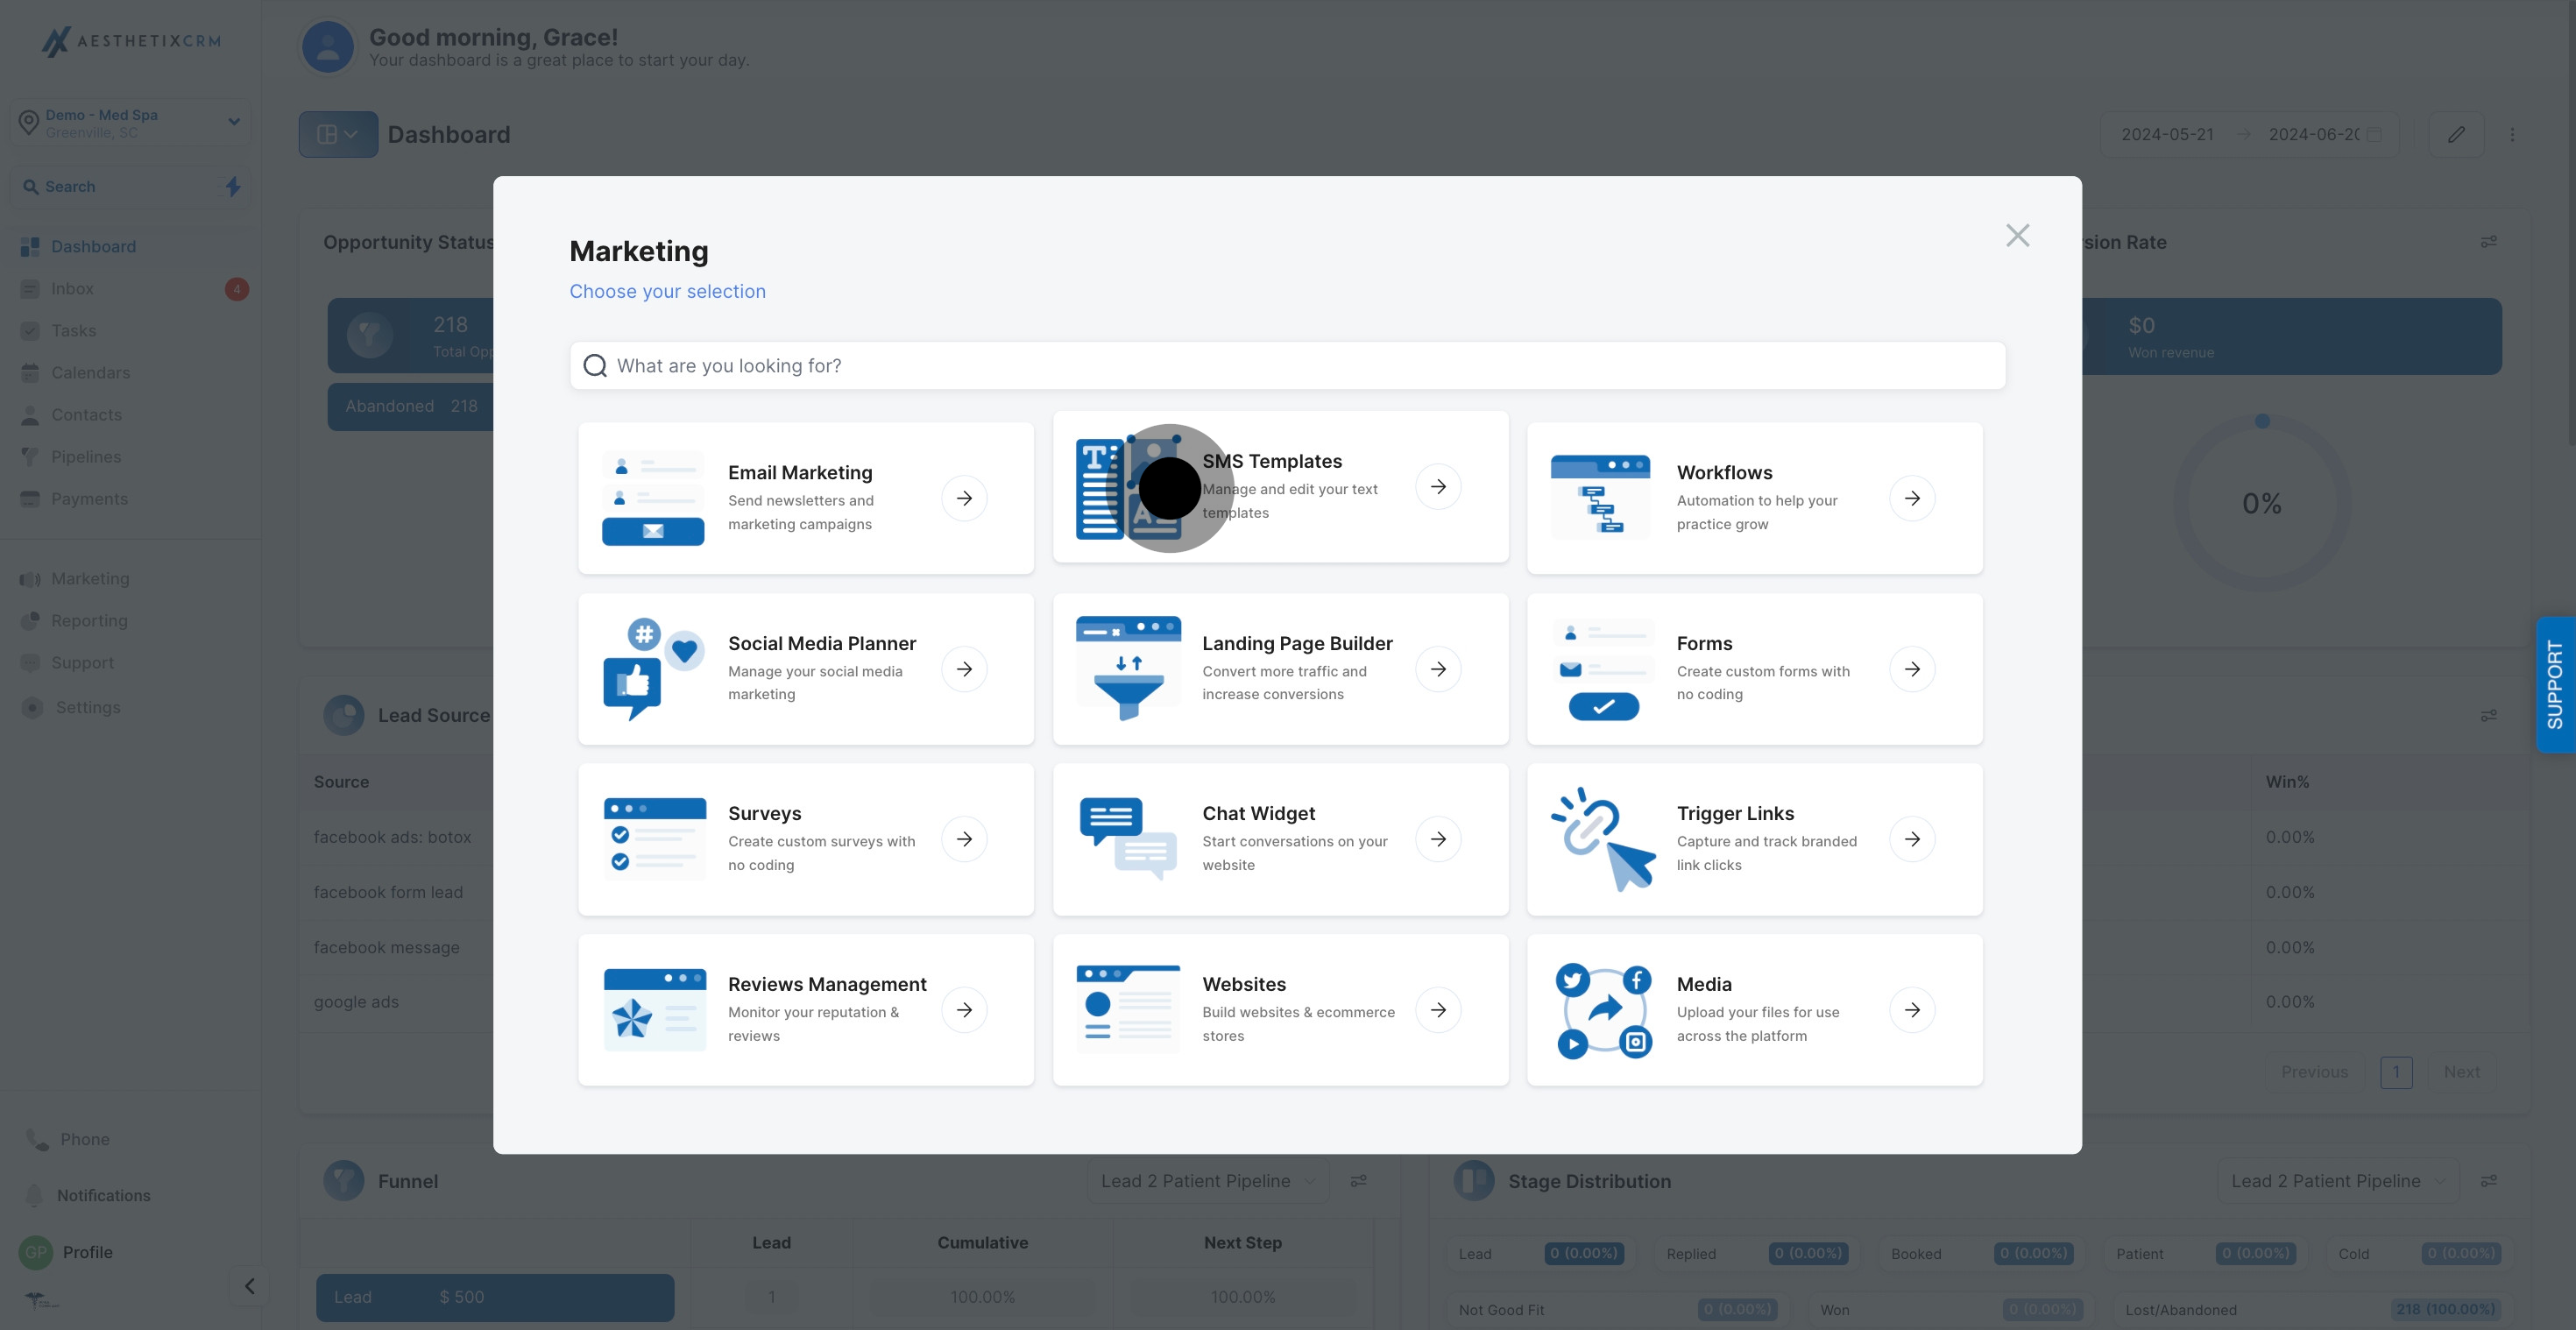Click the pencil edit dashboard icon
Screen dimensions: 2576x1330
coord(2456,134)
